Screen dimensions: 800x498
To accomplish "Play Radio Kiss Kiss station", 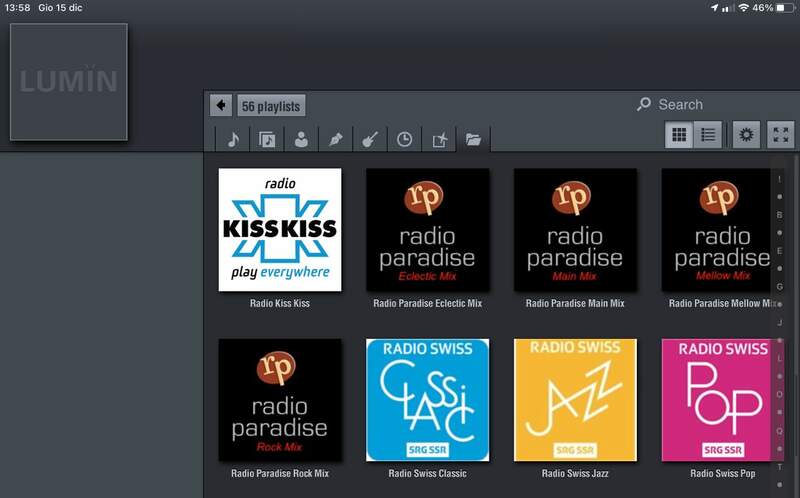I will pos(280,230).
